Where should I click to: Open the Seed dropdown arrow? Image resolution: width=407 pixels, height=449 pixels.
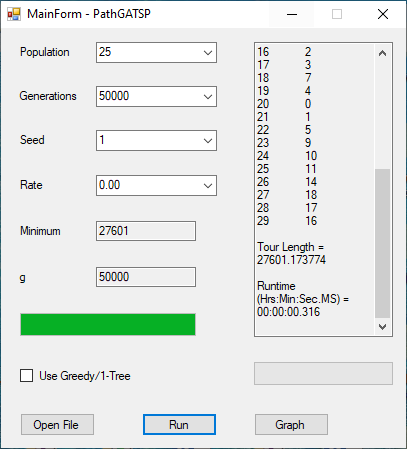point(208,141)
